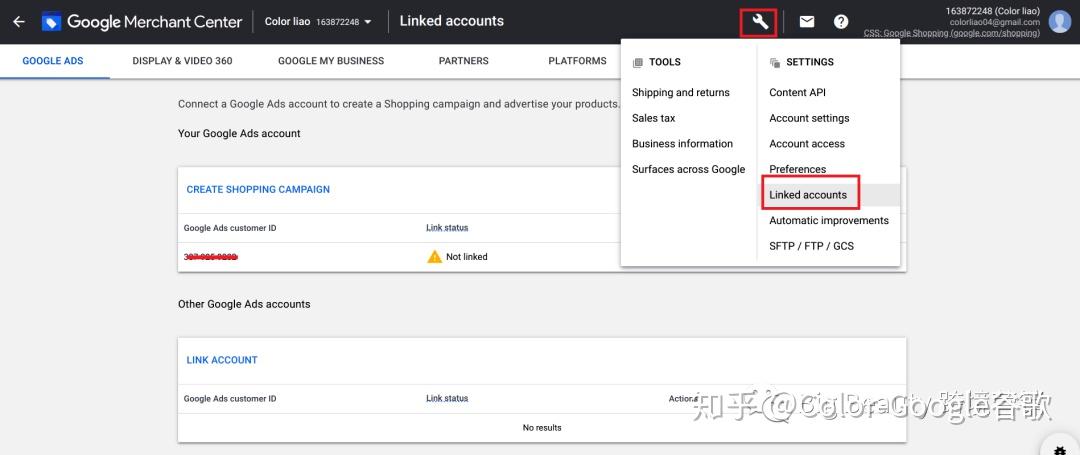Switch to Display & Video 360 tab
The height and width of the screenshot is (455, 1080).
click(182, 61)
